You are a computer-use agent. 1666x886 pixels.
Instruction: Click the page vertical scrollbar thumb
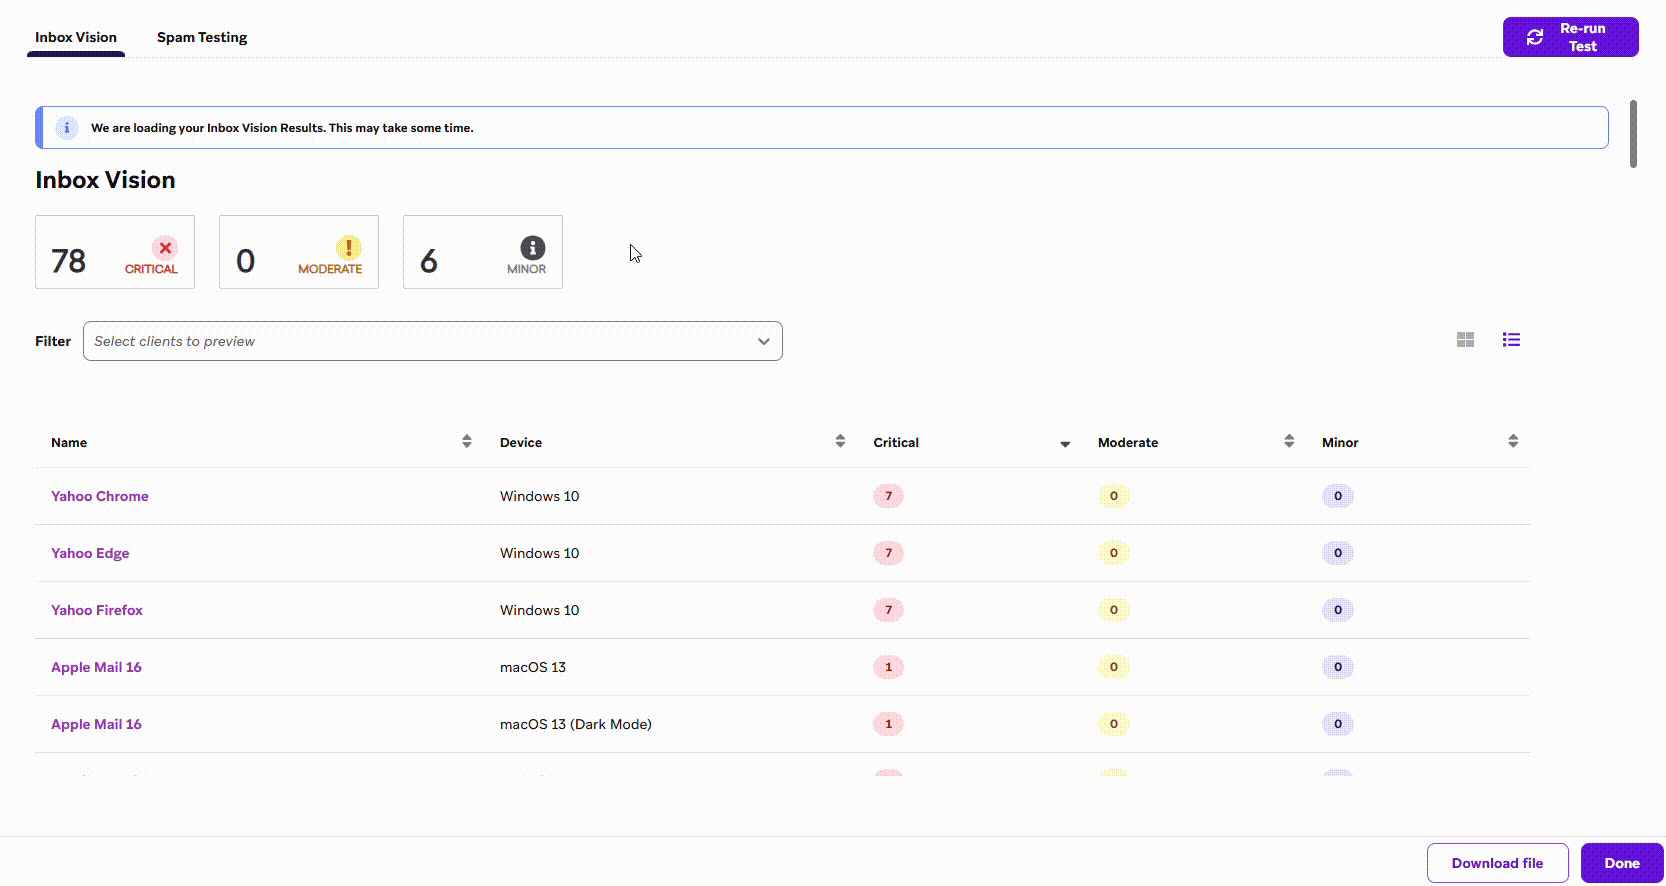1633,133
